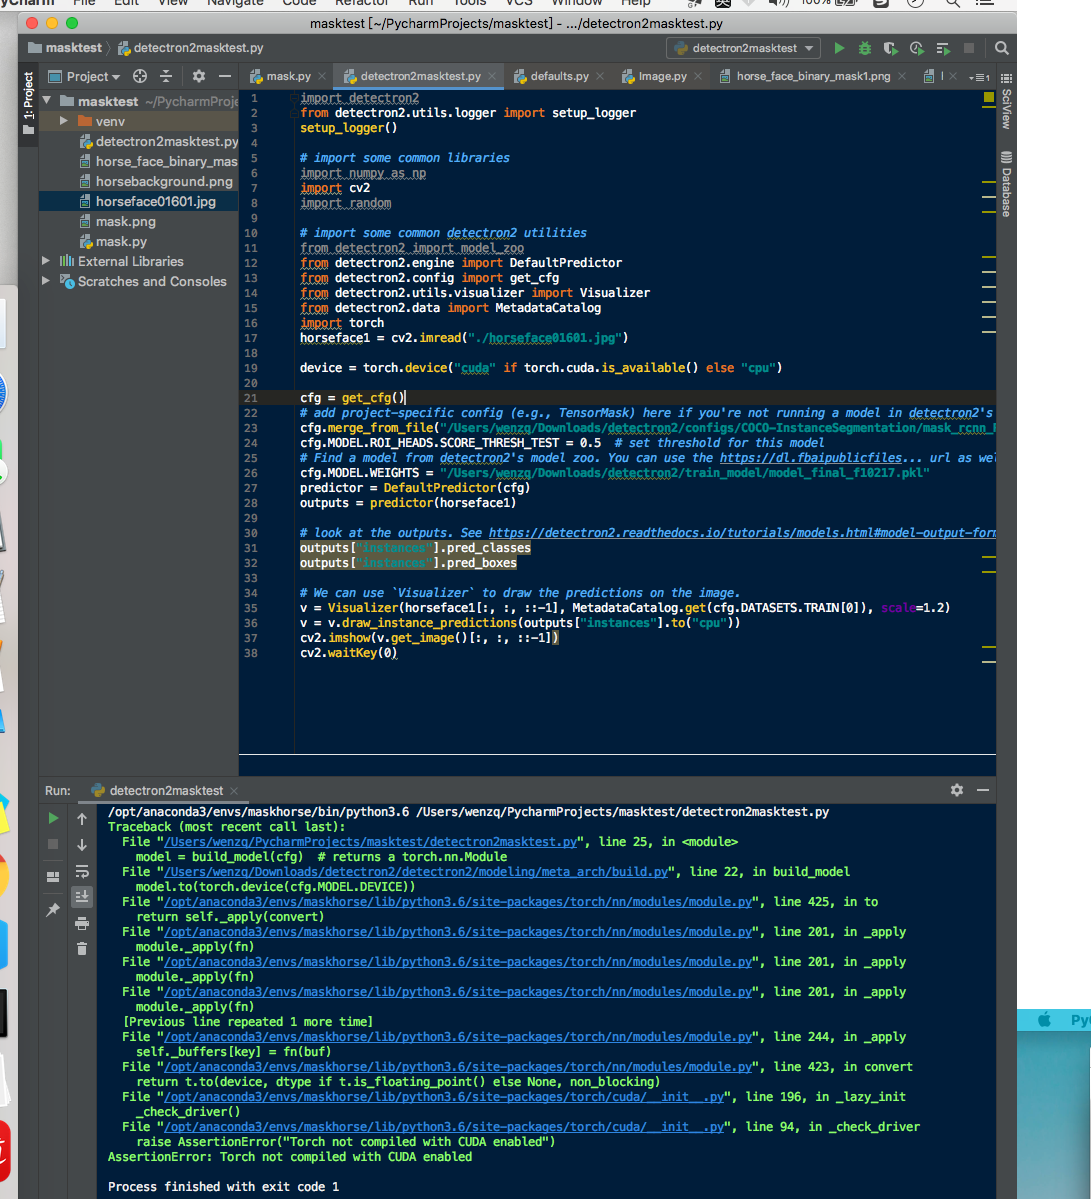Open concurrency diagram run icon in toolbar

point(943,48)
